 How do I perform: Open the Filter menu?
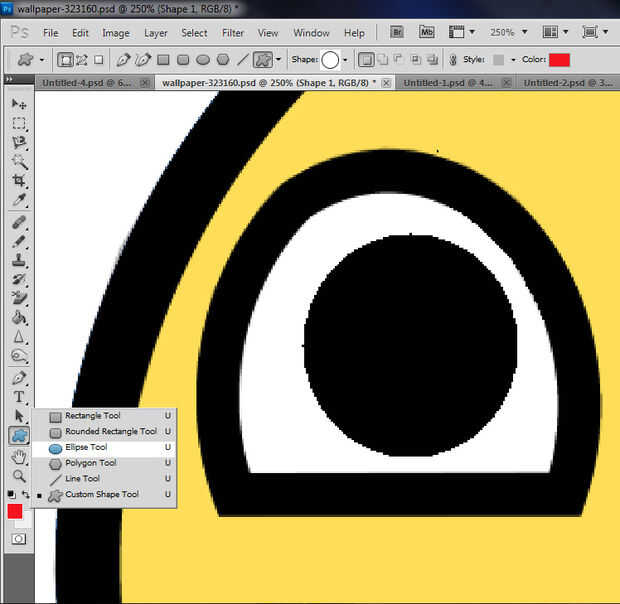tap(232, 33)
